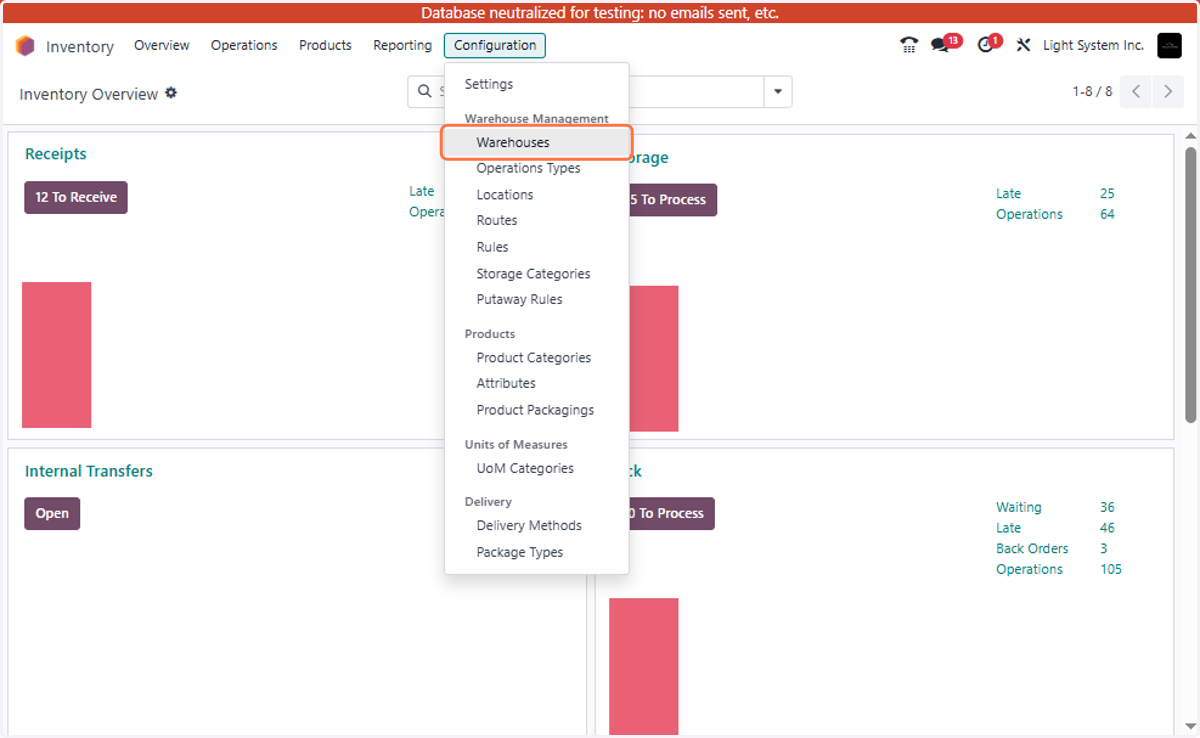Open the Overview menu
Screen dimensions: 1200x738
[162, 45]
